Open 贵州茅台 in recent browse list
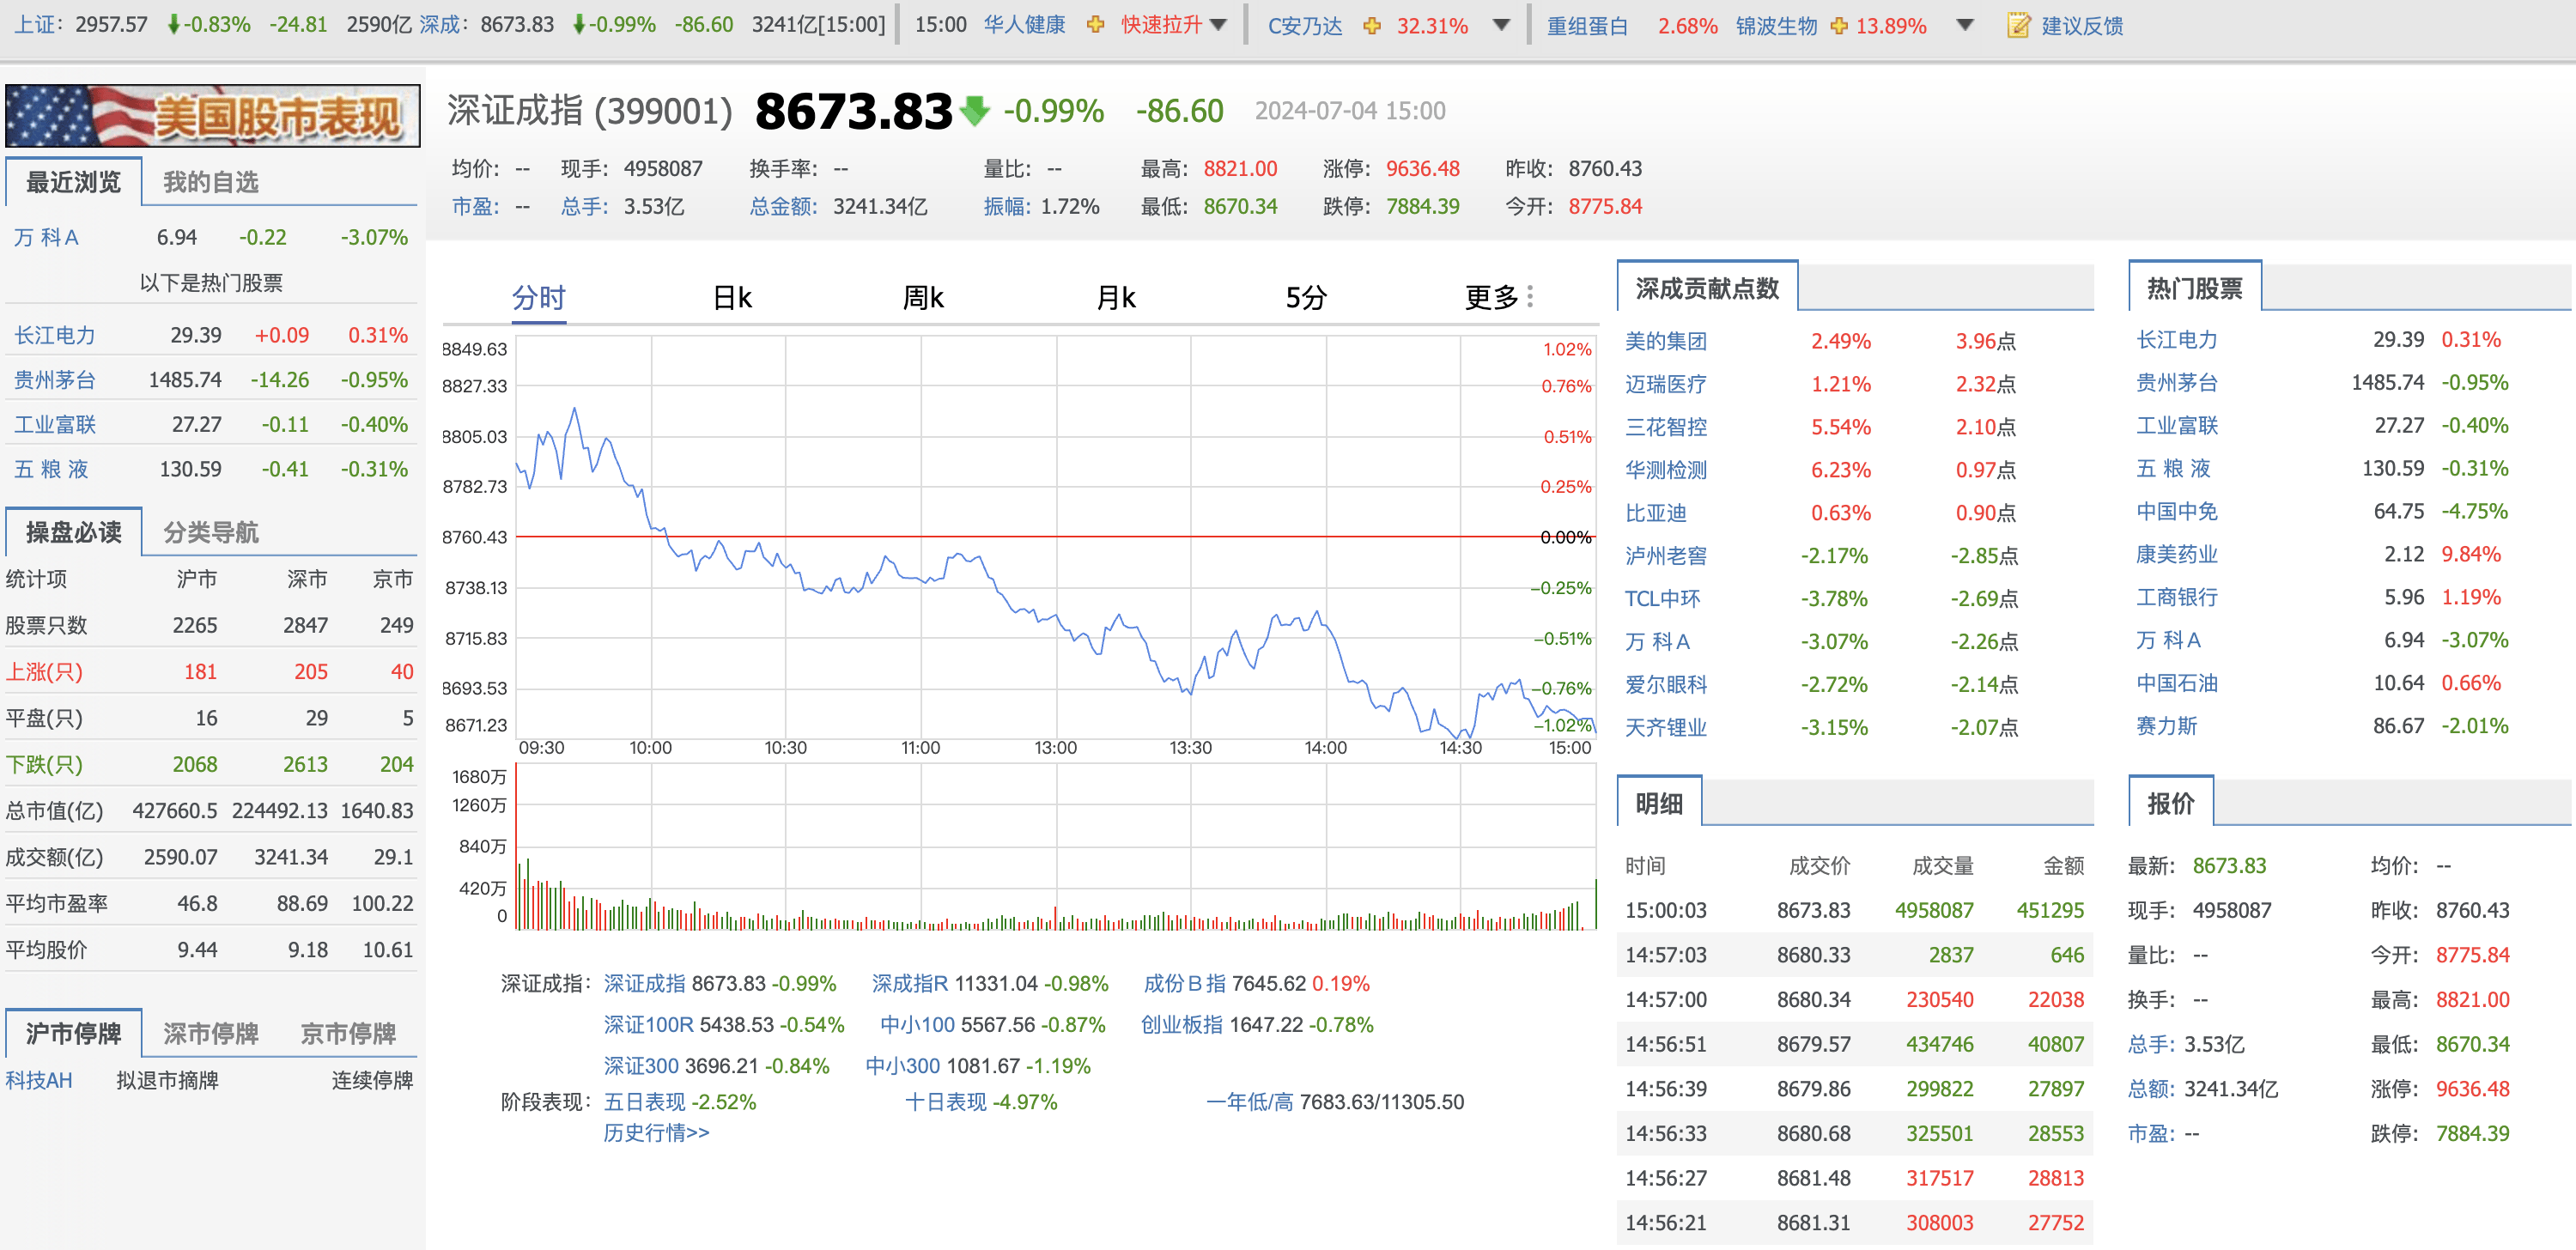 tap(55, 380)
